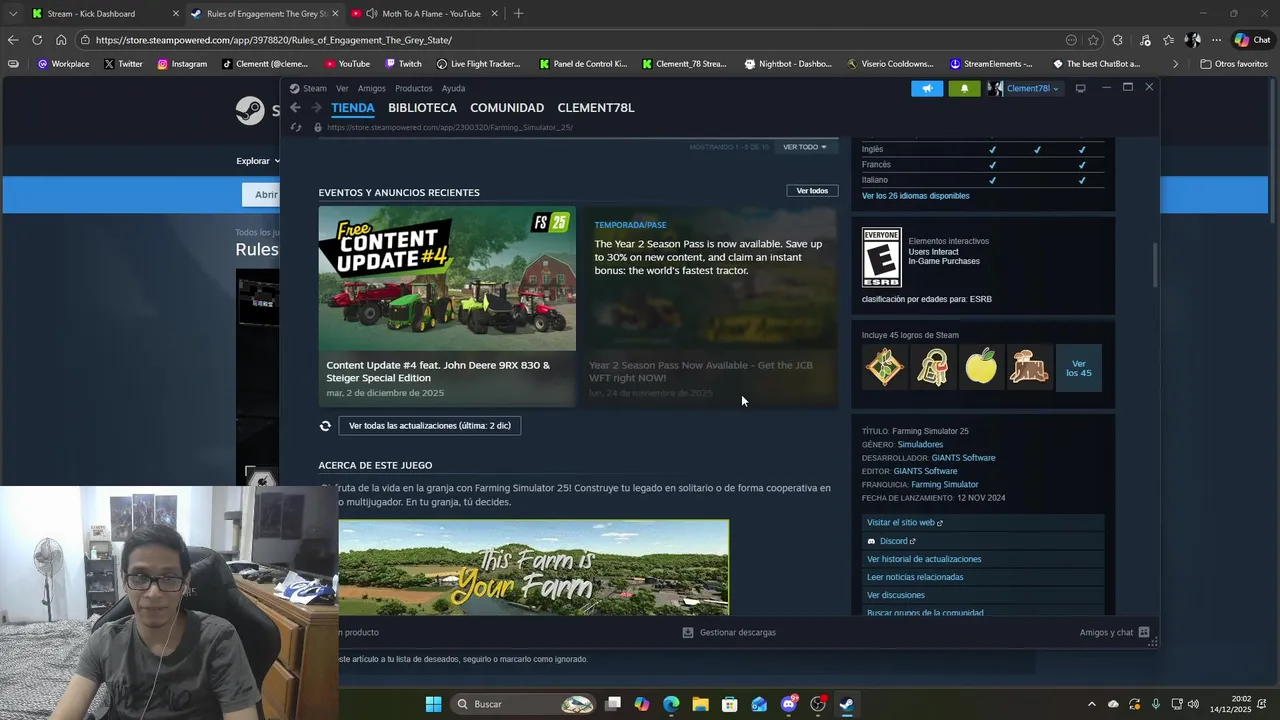Click Ver todas las actualizaciones button
This screenshot has height=720, width=1280.
tap(430, 426)
